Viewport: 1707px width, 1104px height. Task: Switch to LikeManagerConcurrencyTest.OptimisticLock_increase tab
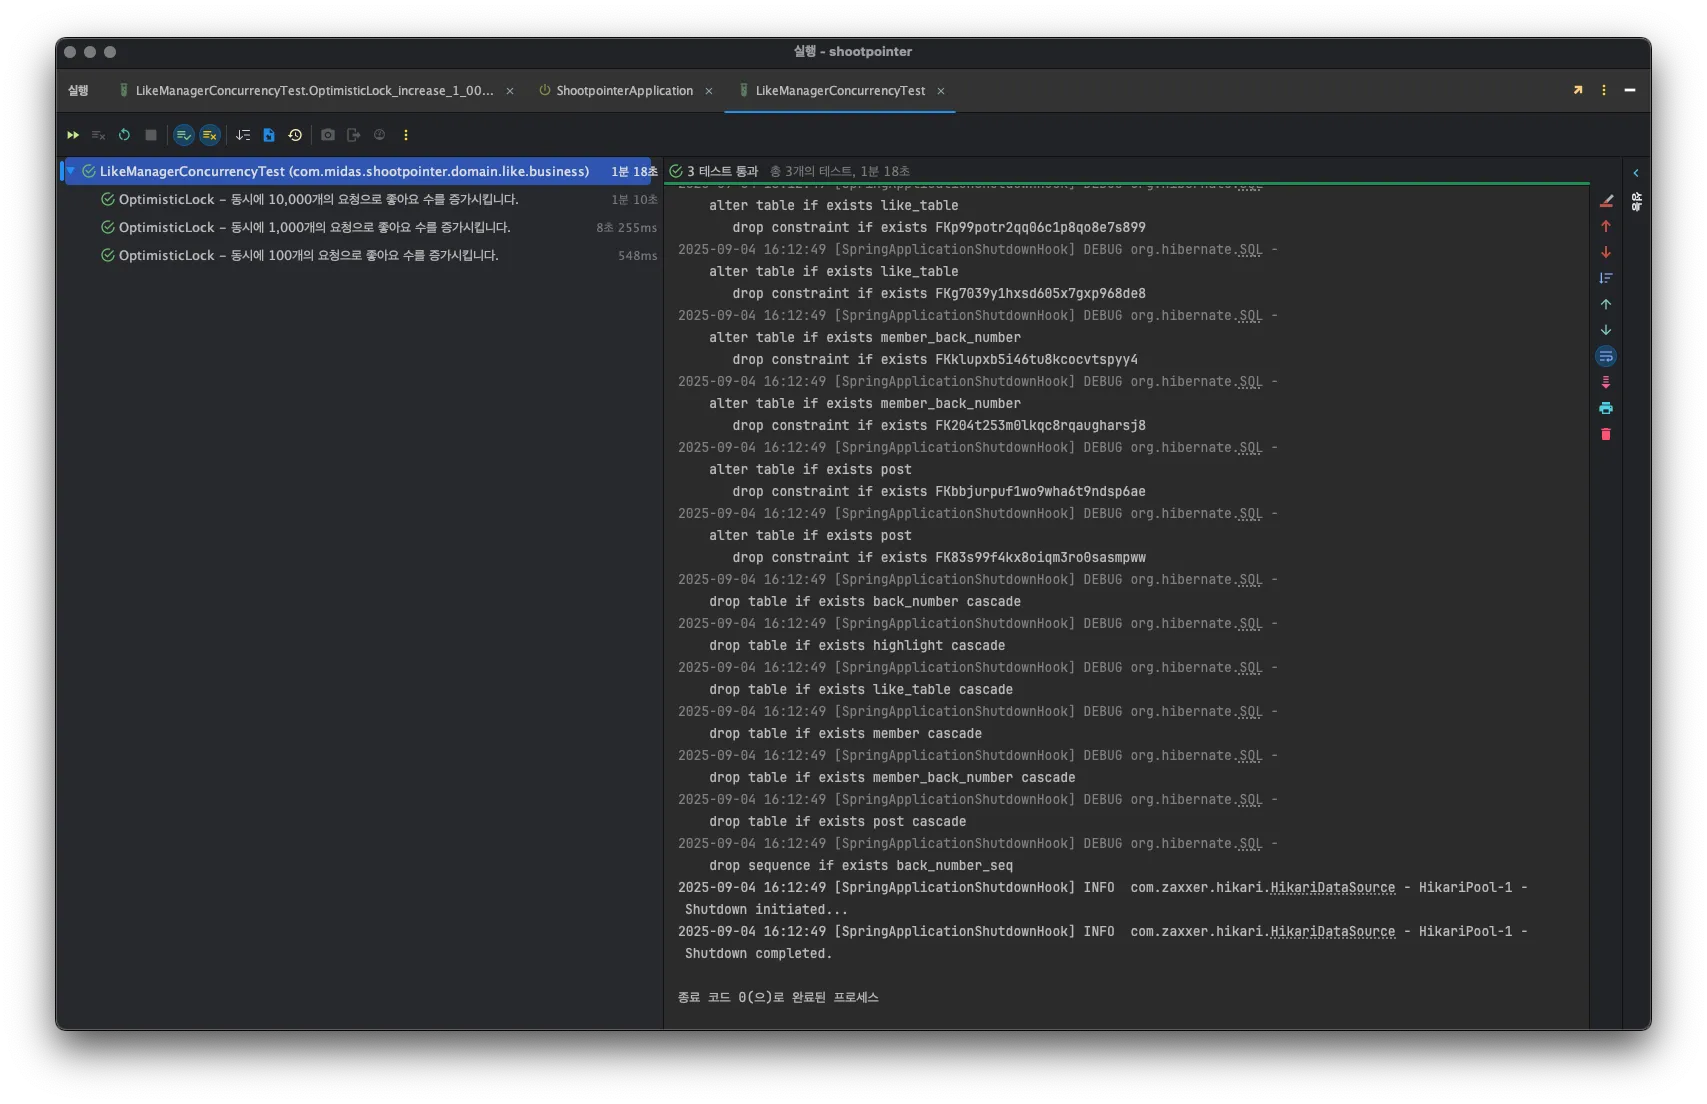click(x=307, y=91)
